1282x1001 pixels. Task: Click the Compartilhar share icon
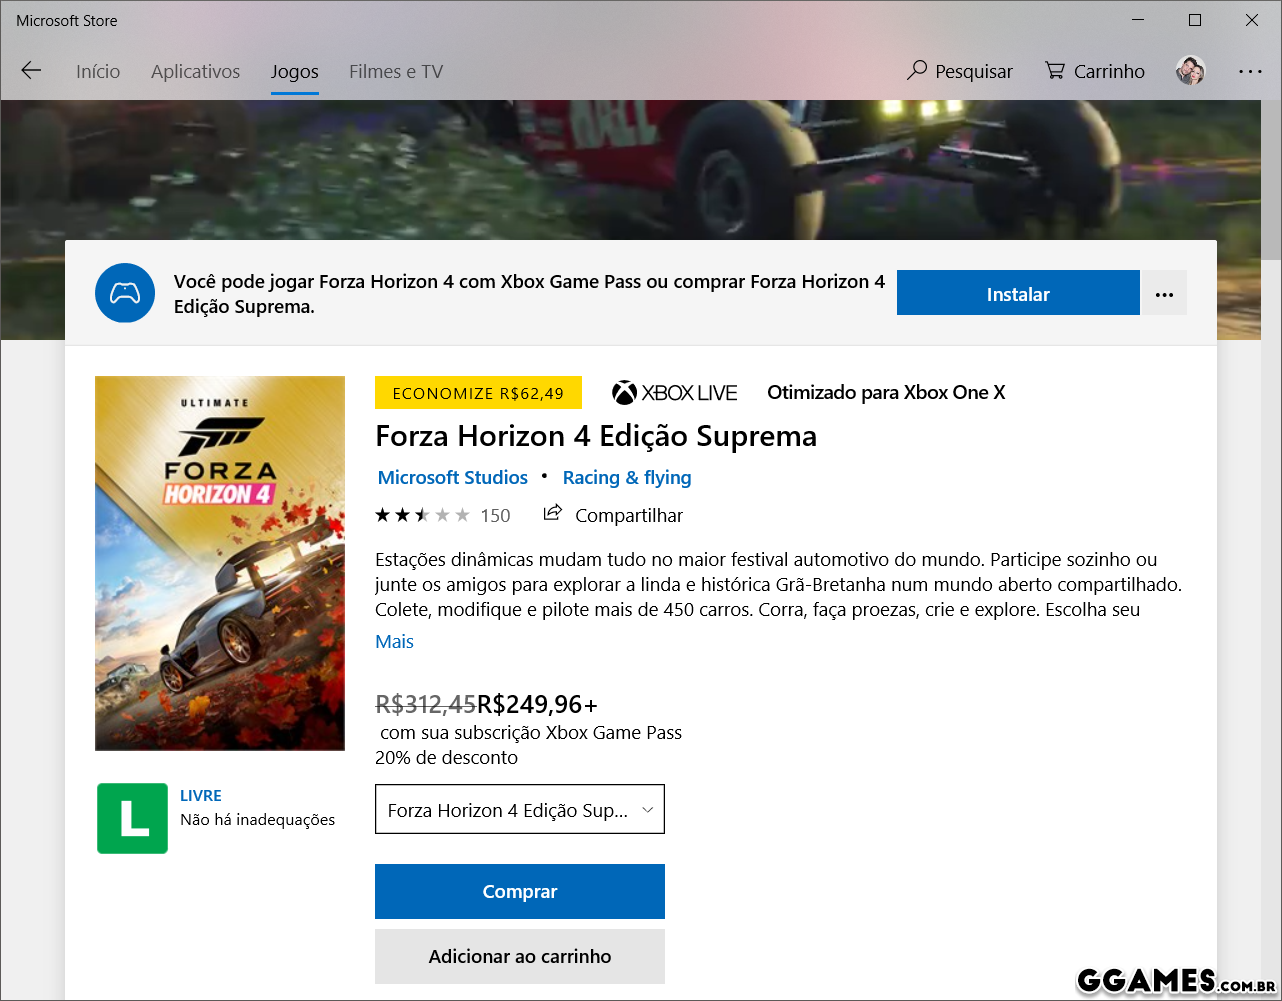(552, 514)
